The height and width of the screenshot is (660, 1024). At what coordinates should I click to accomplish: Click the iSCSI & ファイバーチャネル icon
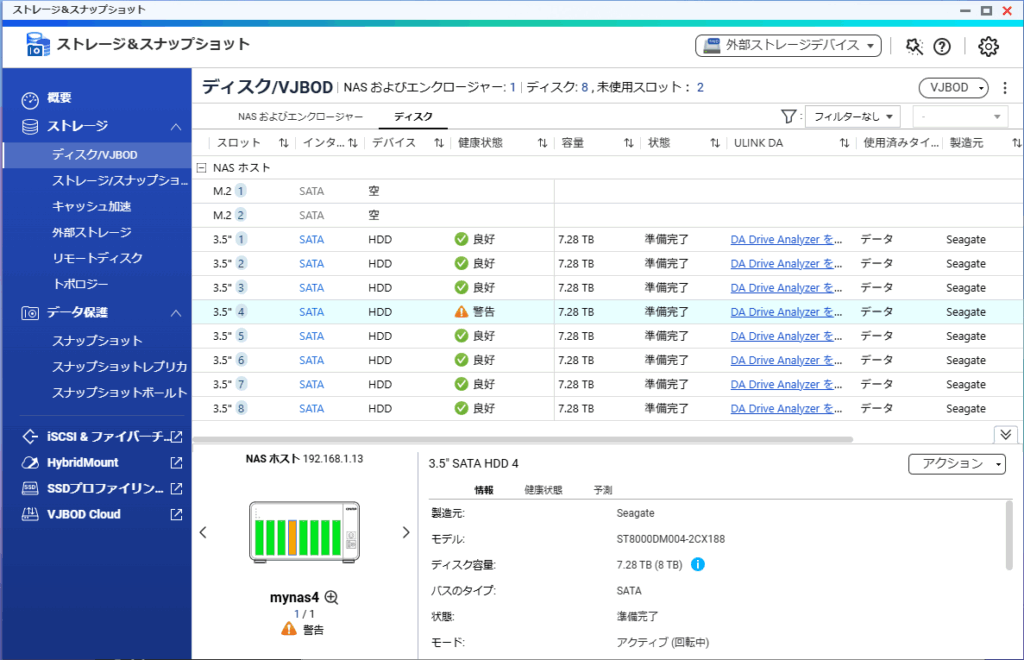(30, 437)
